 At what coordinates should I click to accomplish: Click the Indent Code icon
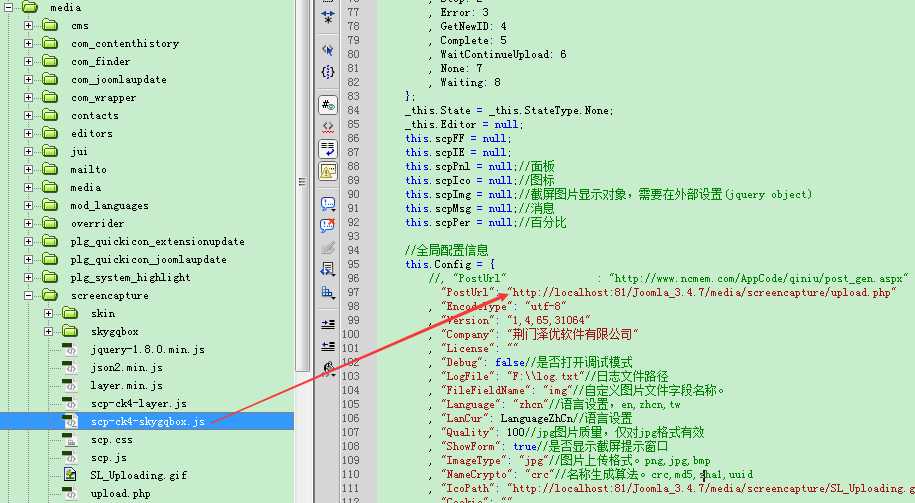pos(328,324)
